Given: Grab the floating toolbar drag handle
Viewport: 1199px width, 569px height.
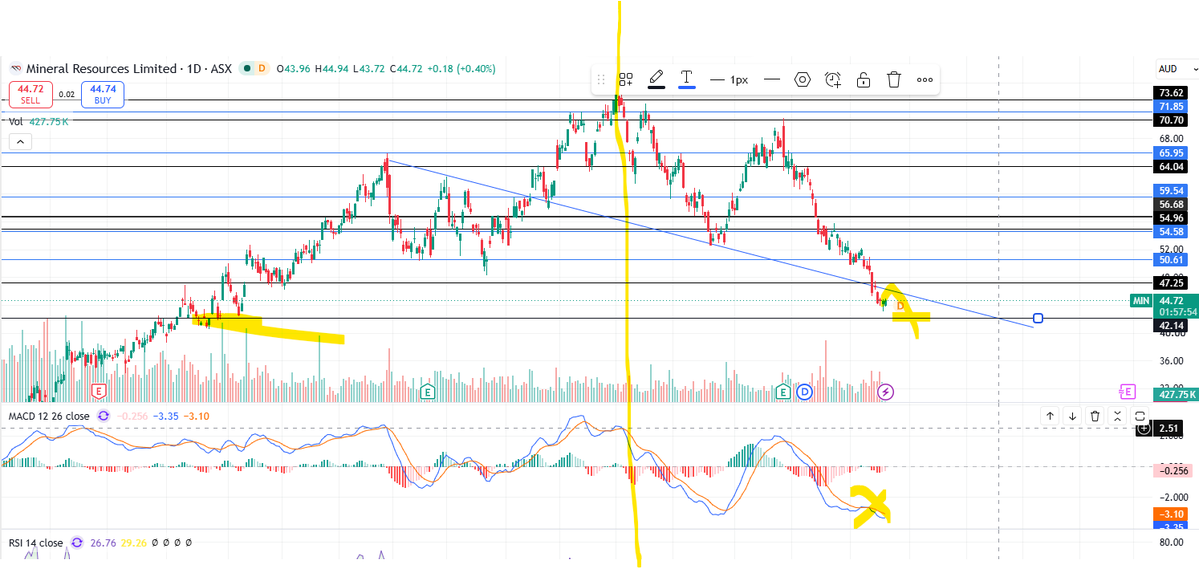Looking at the screenshot, I should 602,80.
